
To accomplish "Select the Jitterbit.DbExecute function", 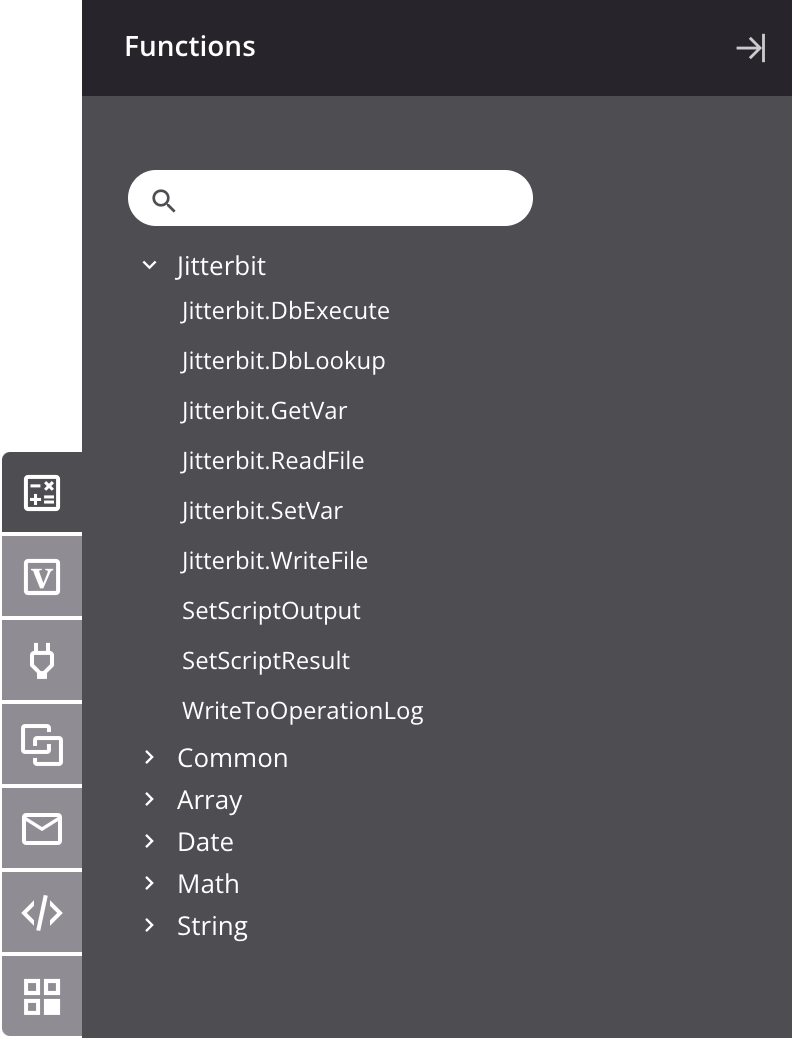I will coord(286,310).
